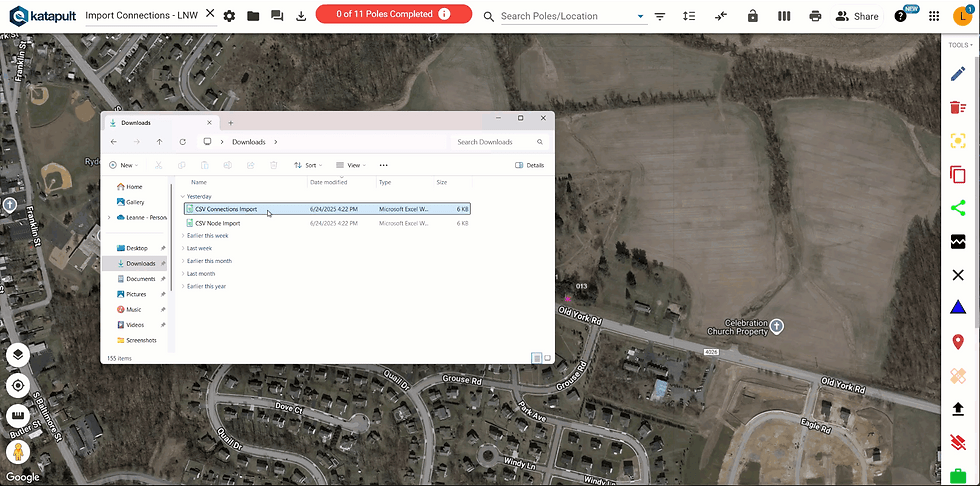980x486 pixels.
Task: Open the filter icon next to search
Action: coord(660,16)
